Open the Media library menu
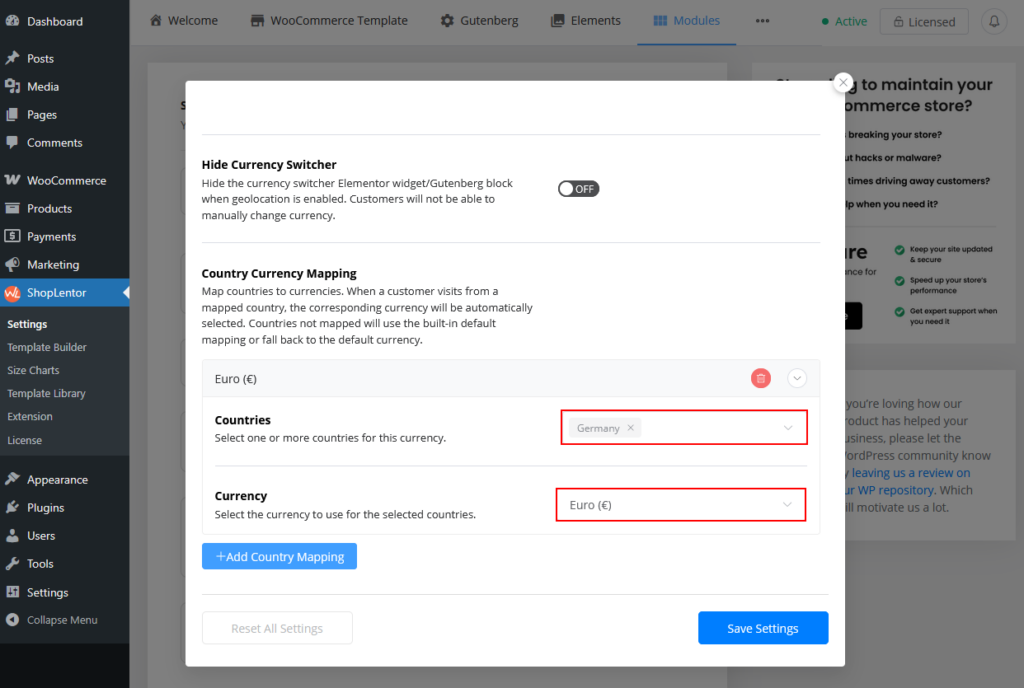This screenshot has width=1024, height=688. point(43,87)
